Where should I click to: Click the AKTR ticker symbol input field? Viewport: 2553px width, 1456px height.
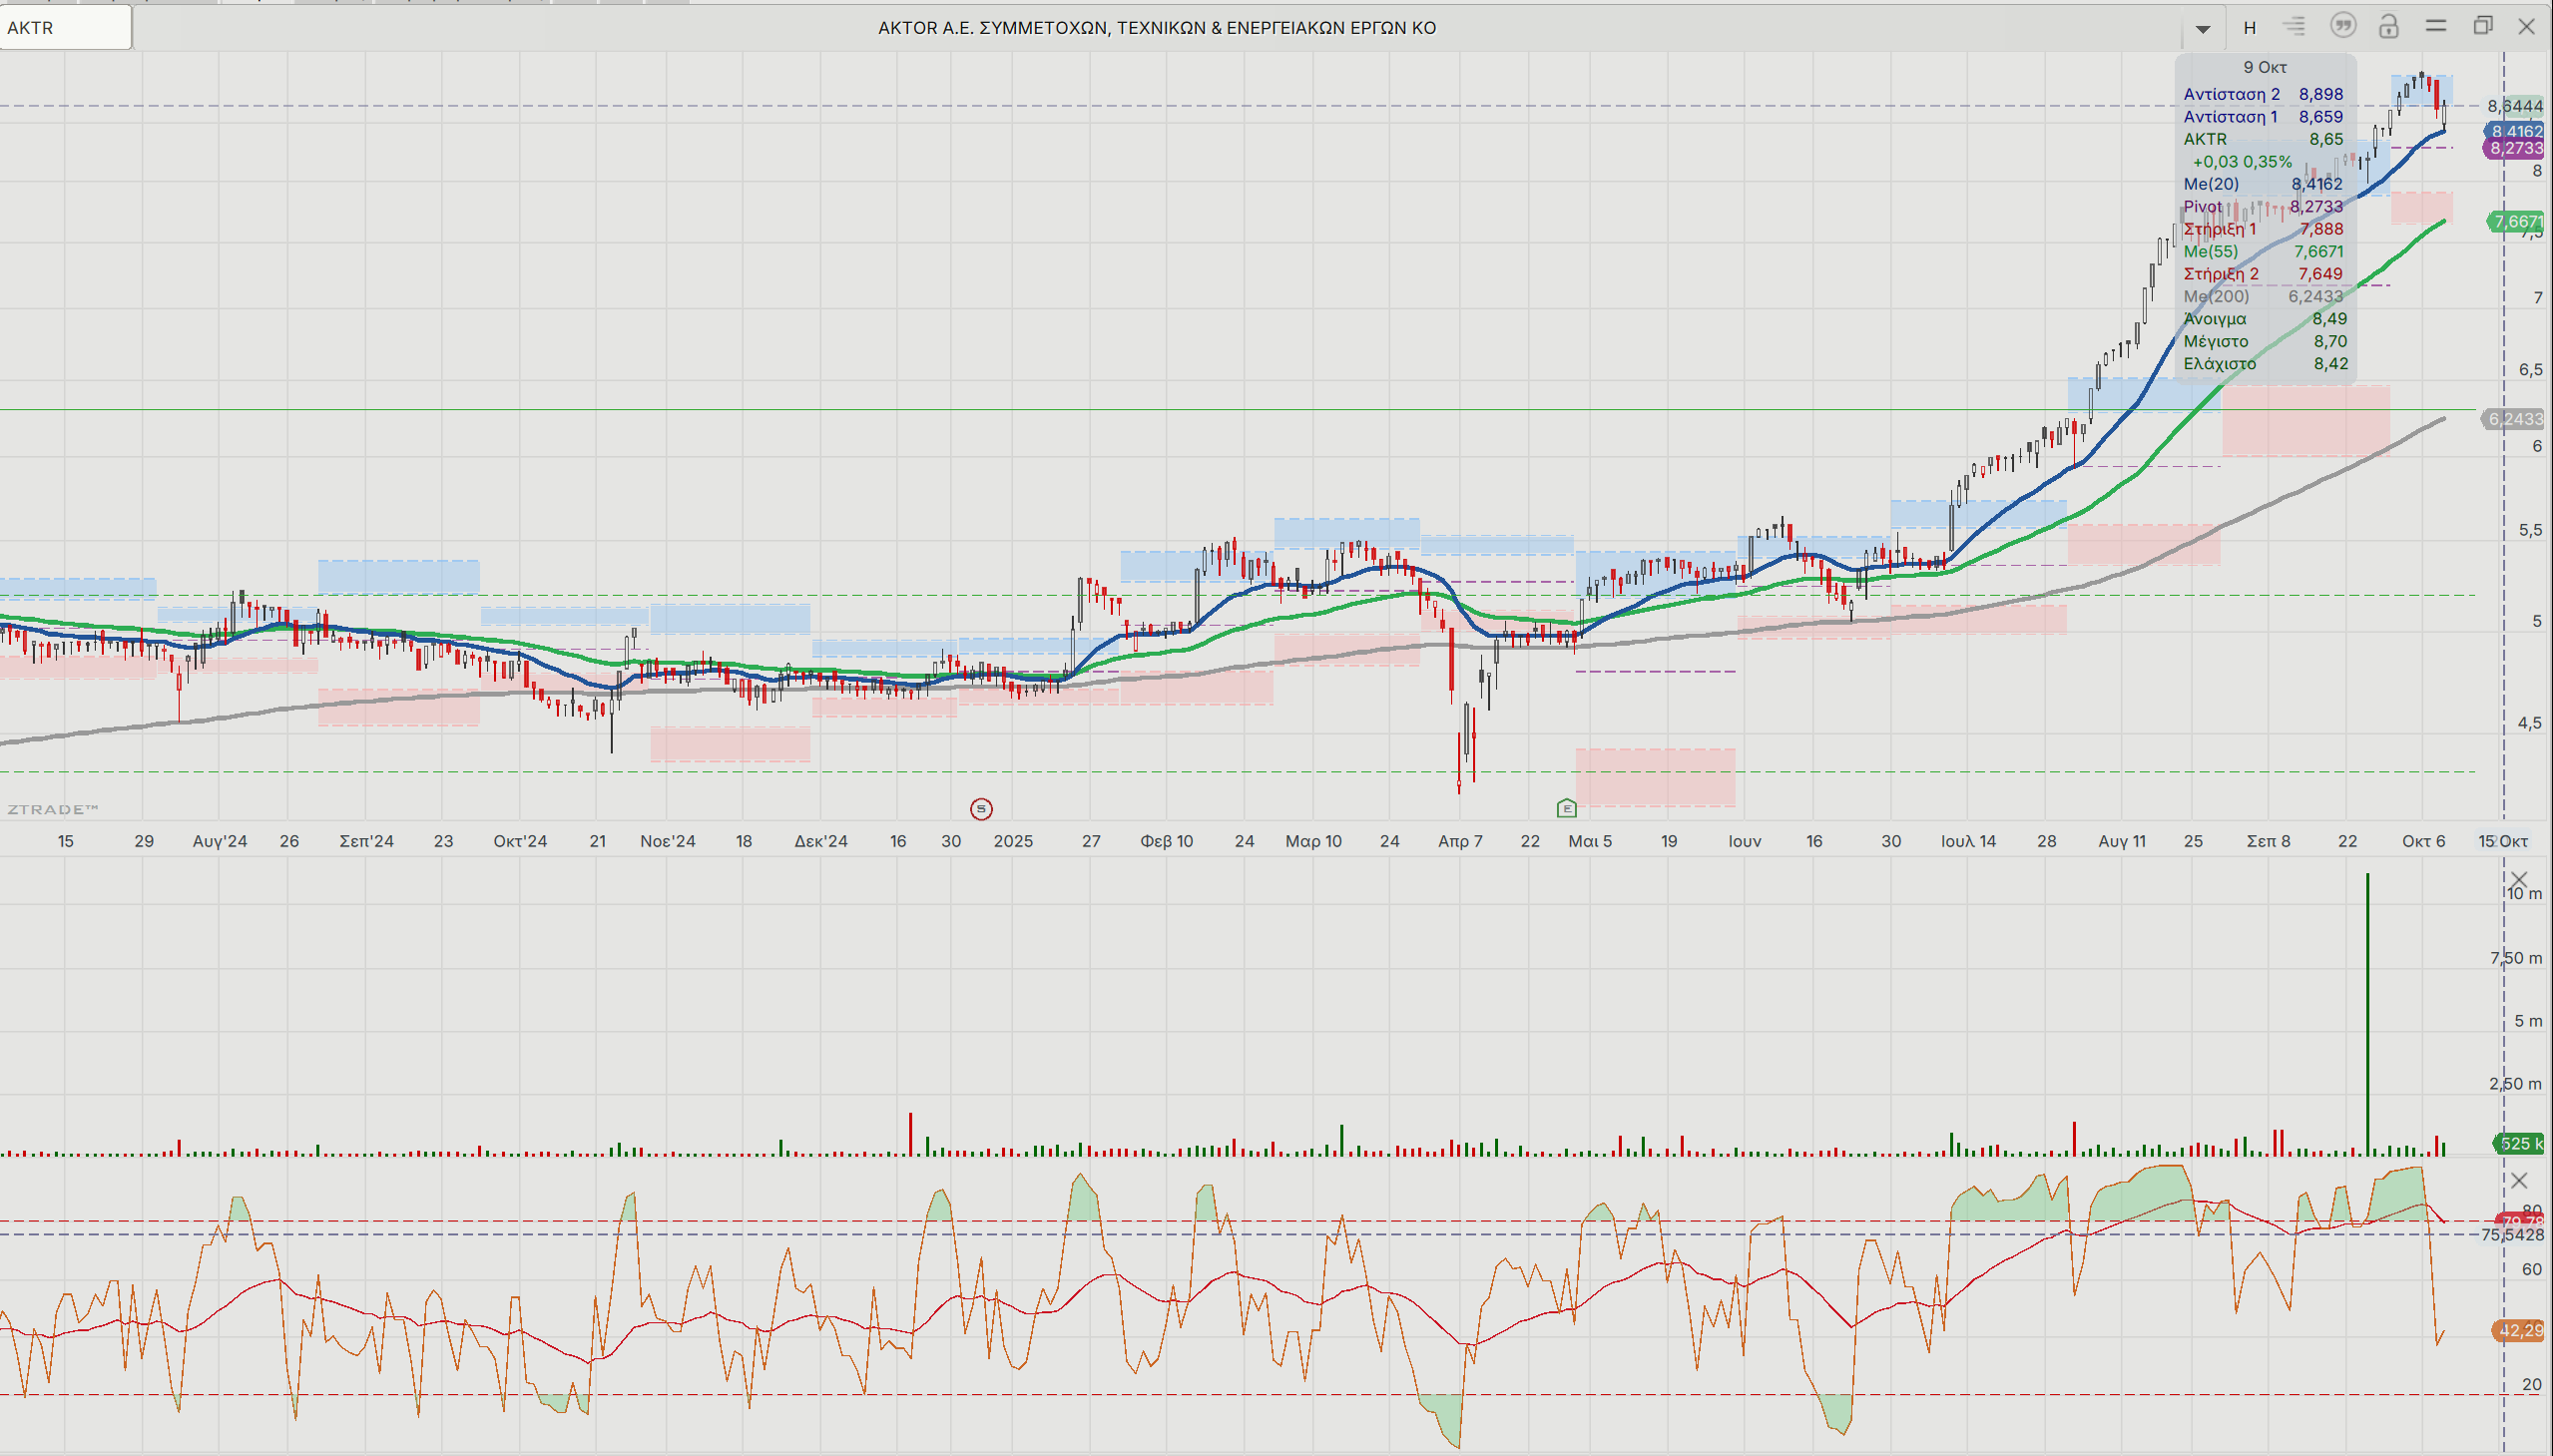[x=65, y=27]
